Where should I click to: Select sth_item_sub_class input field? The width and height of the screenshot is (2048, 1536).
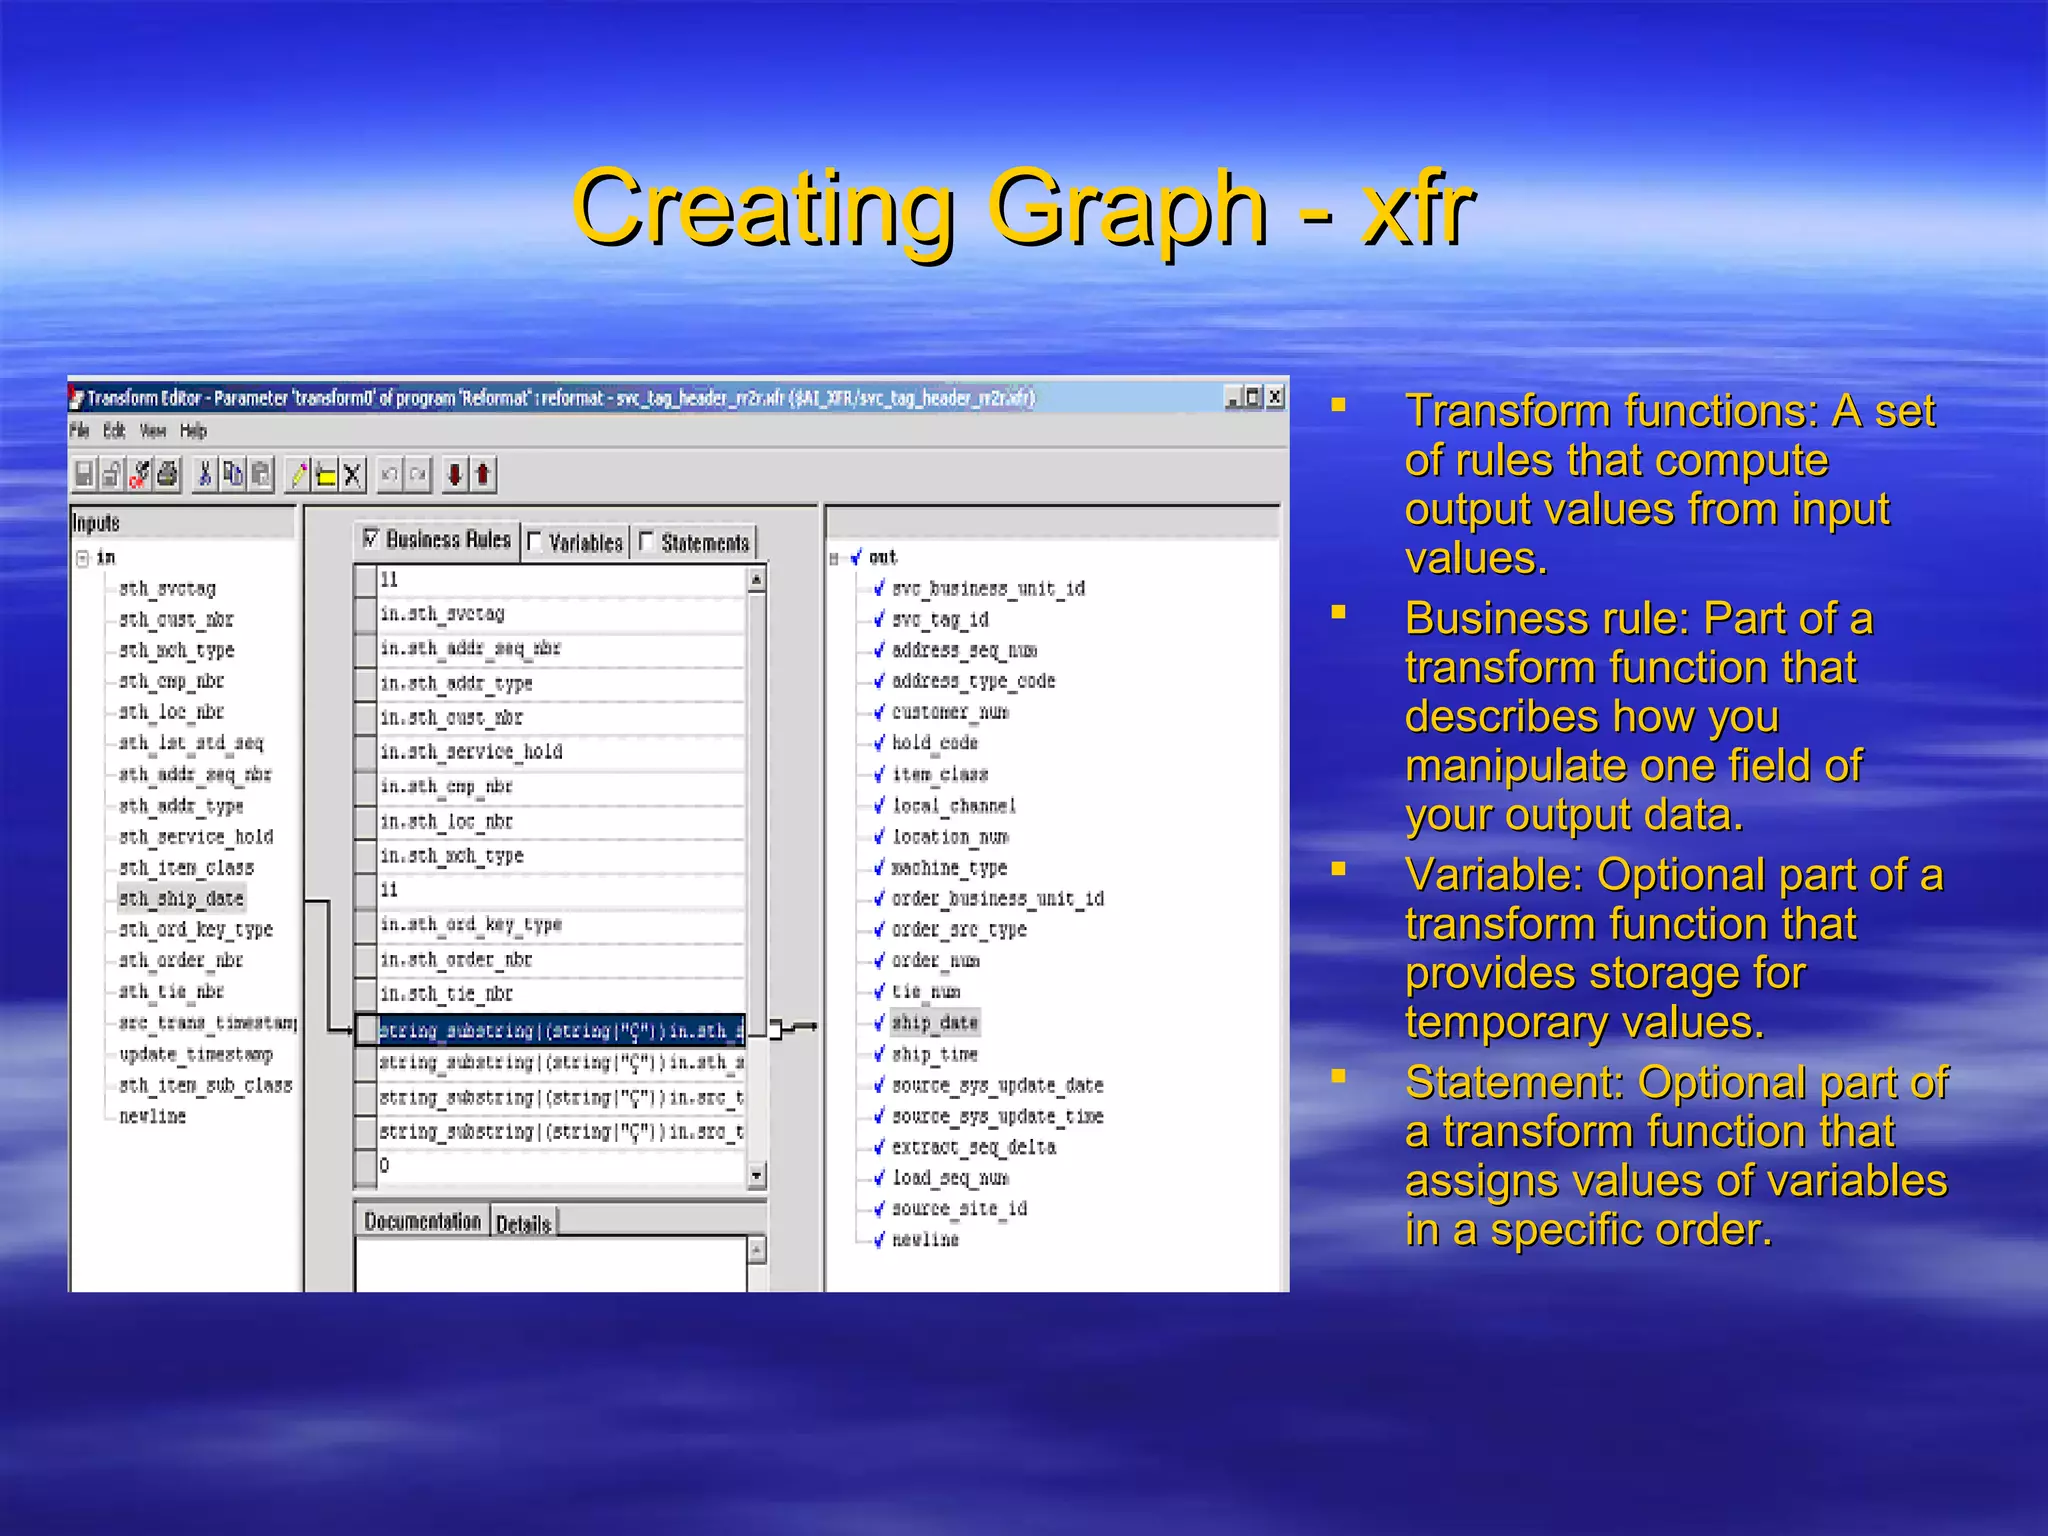pyautogui.click(x=206, y=1085)
